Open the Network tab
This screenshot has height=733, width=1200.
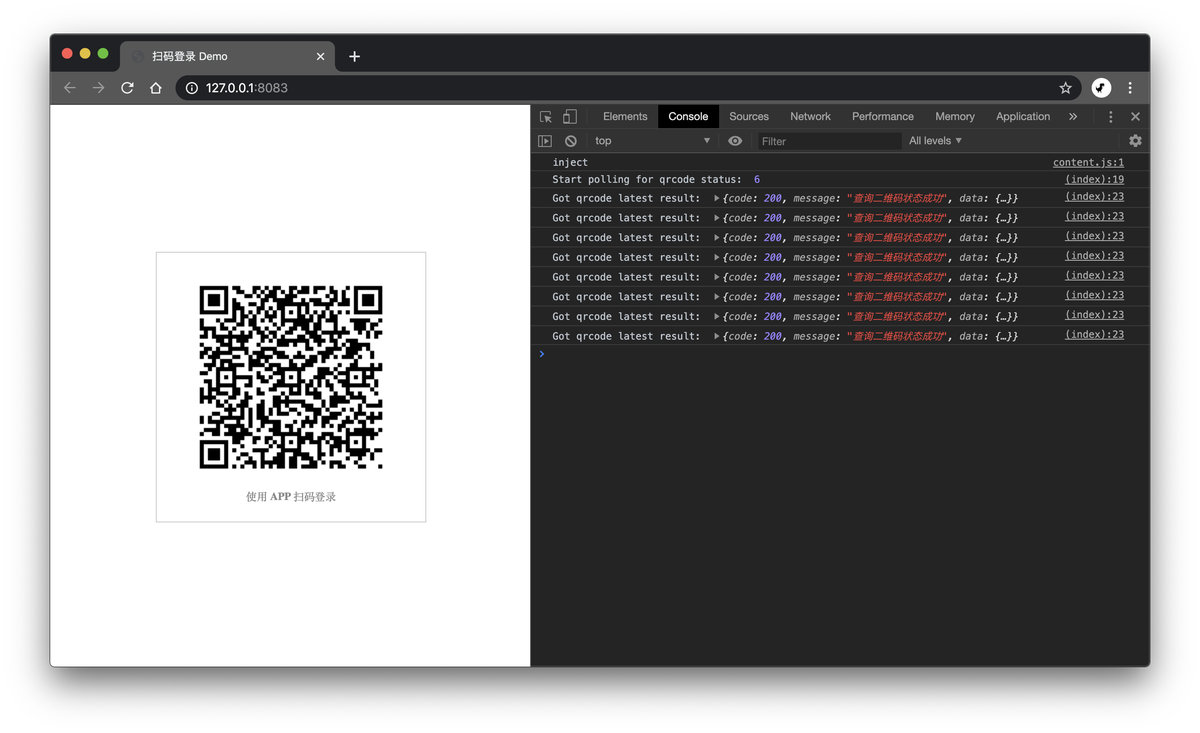tap(810, 117)
